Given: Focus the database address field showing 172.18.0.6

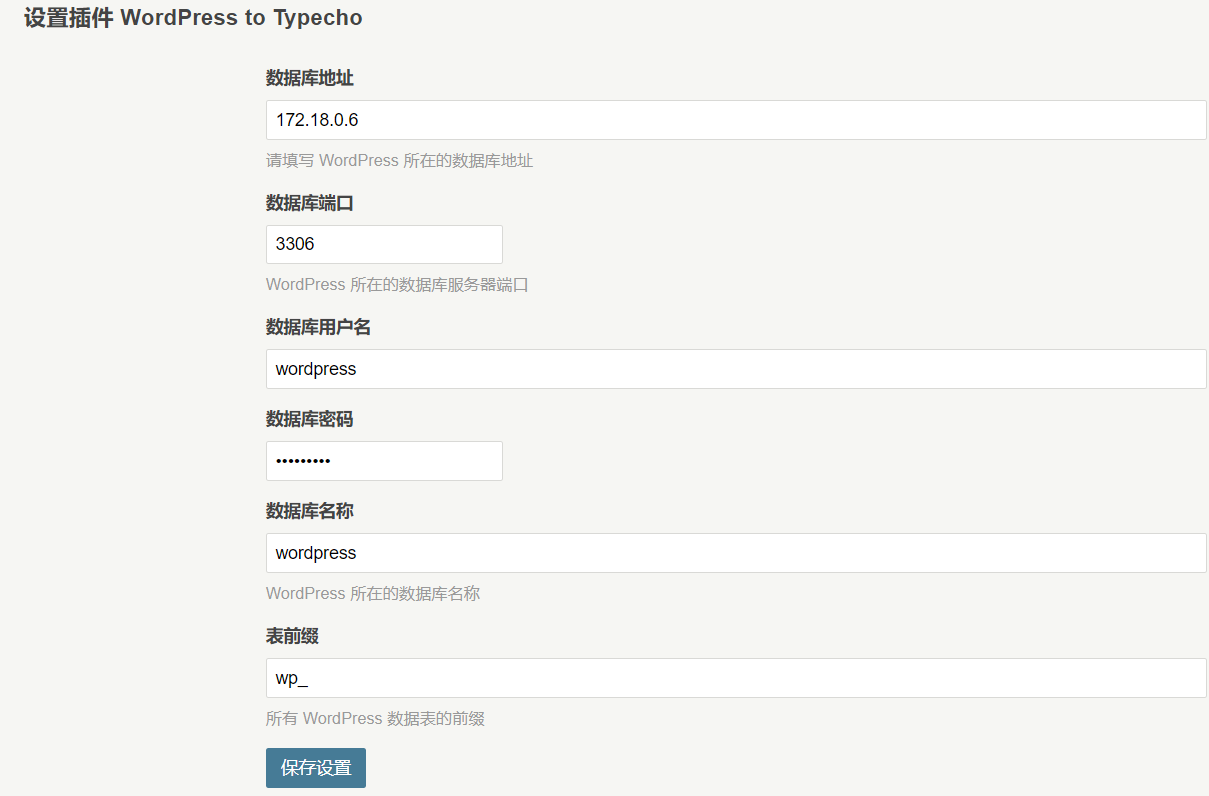Looking at the screenshot, I should click(736, 120).
